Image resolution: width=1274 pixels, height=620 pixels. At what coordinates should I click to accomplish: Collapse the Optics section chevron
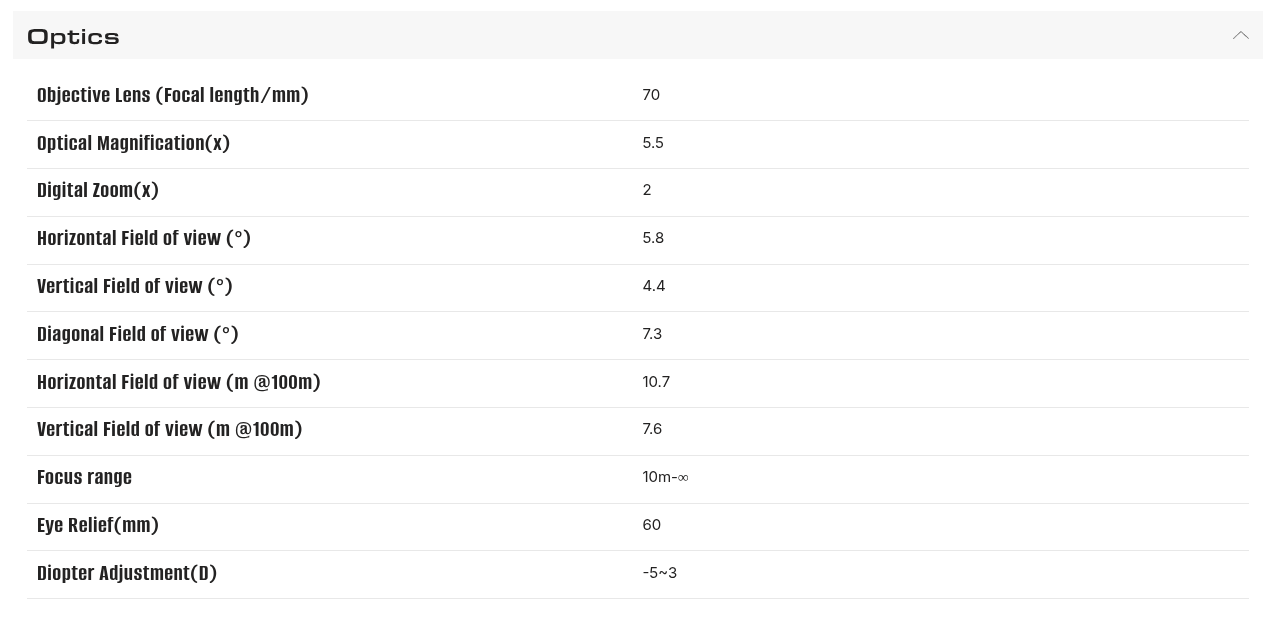pos(1240,36)
